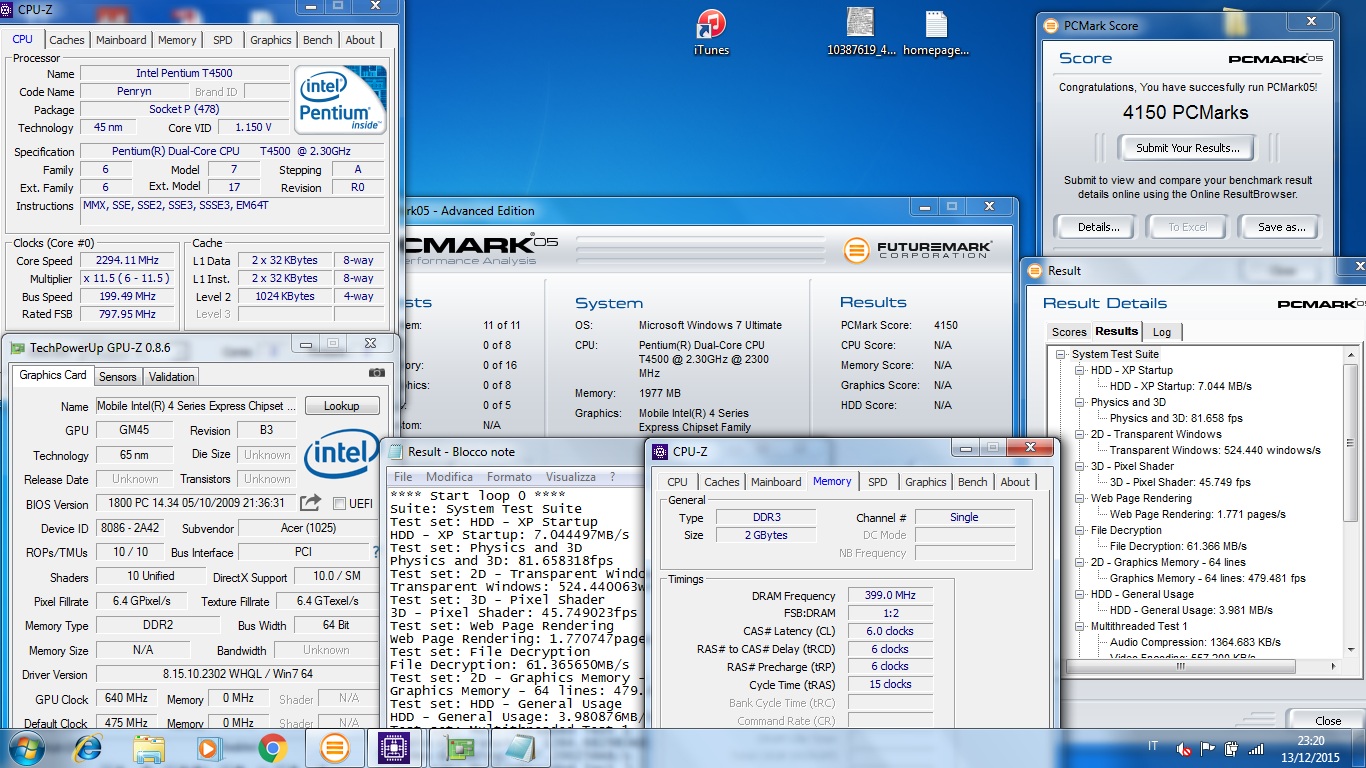Image resolution: width=1366 pixels, height=768 pixels.
Task: Click the PCMark Score window title icon
Action: pyautogui.click(x=1051, y=26)
